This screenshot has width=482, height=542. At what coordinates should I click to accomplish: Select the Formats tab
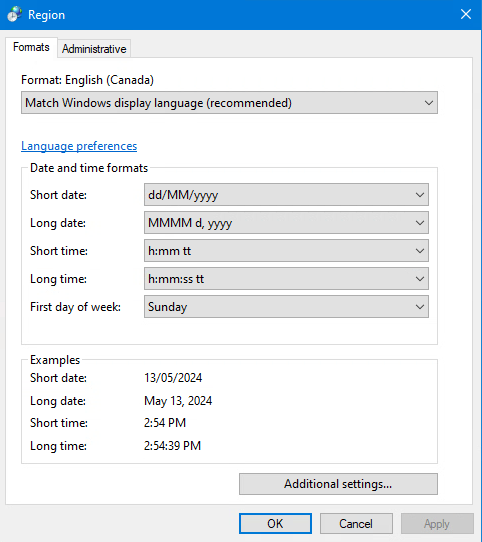pos(31,47)
